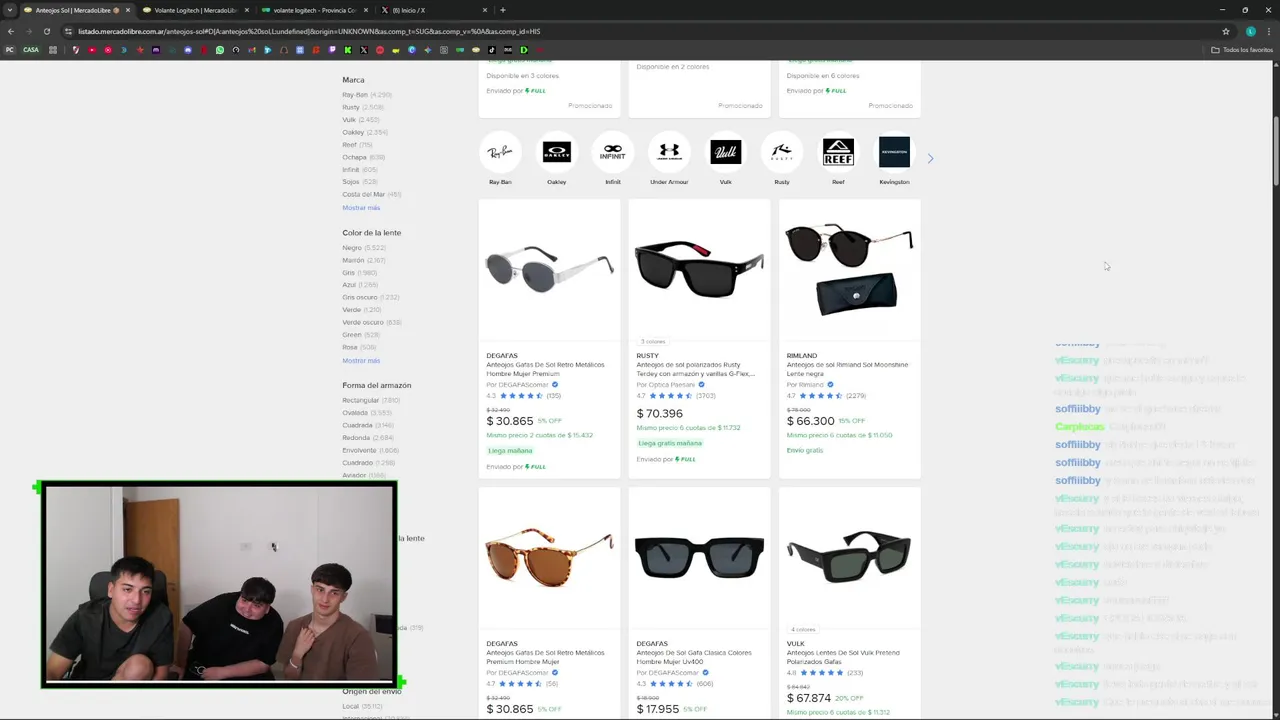This screenshot has height=720, width=1280.
Task: Close the Anteojos Sol MercadoLibre tab
Action: pos(127,10)
